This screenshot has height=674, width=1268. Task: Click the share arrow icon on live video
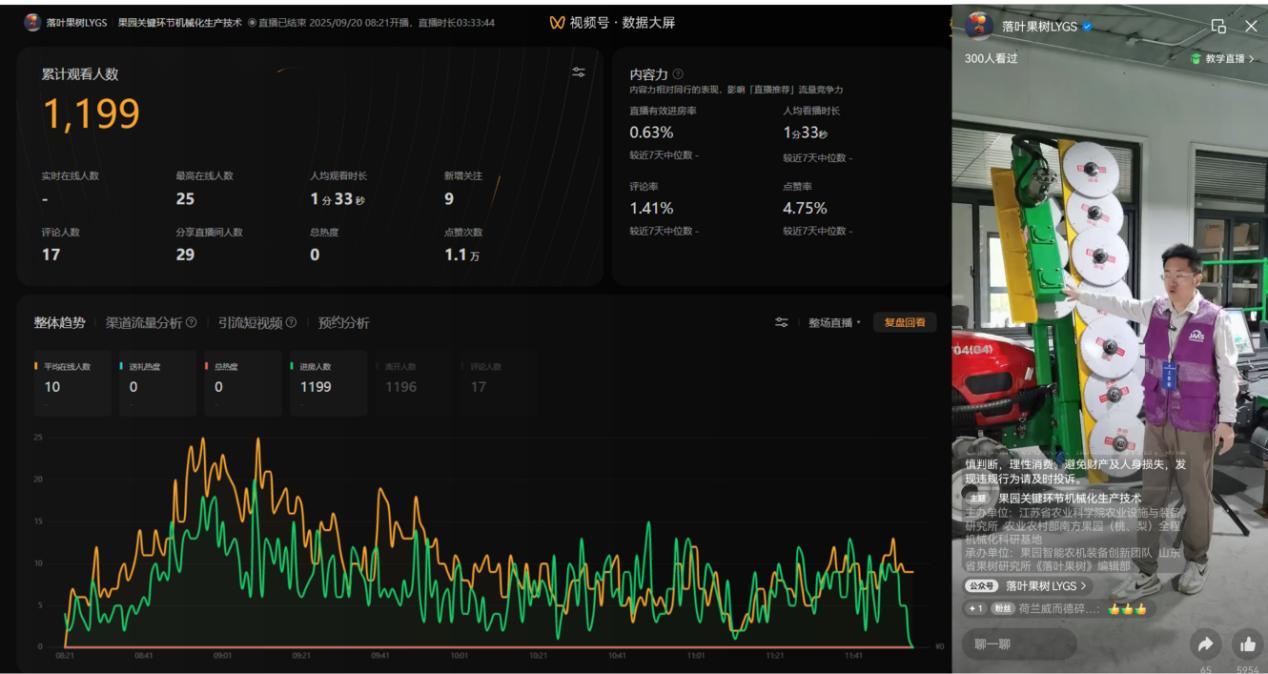click(1205, 644)
